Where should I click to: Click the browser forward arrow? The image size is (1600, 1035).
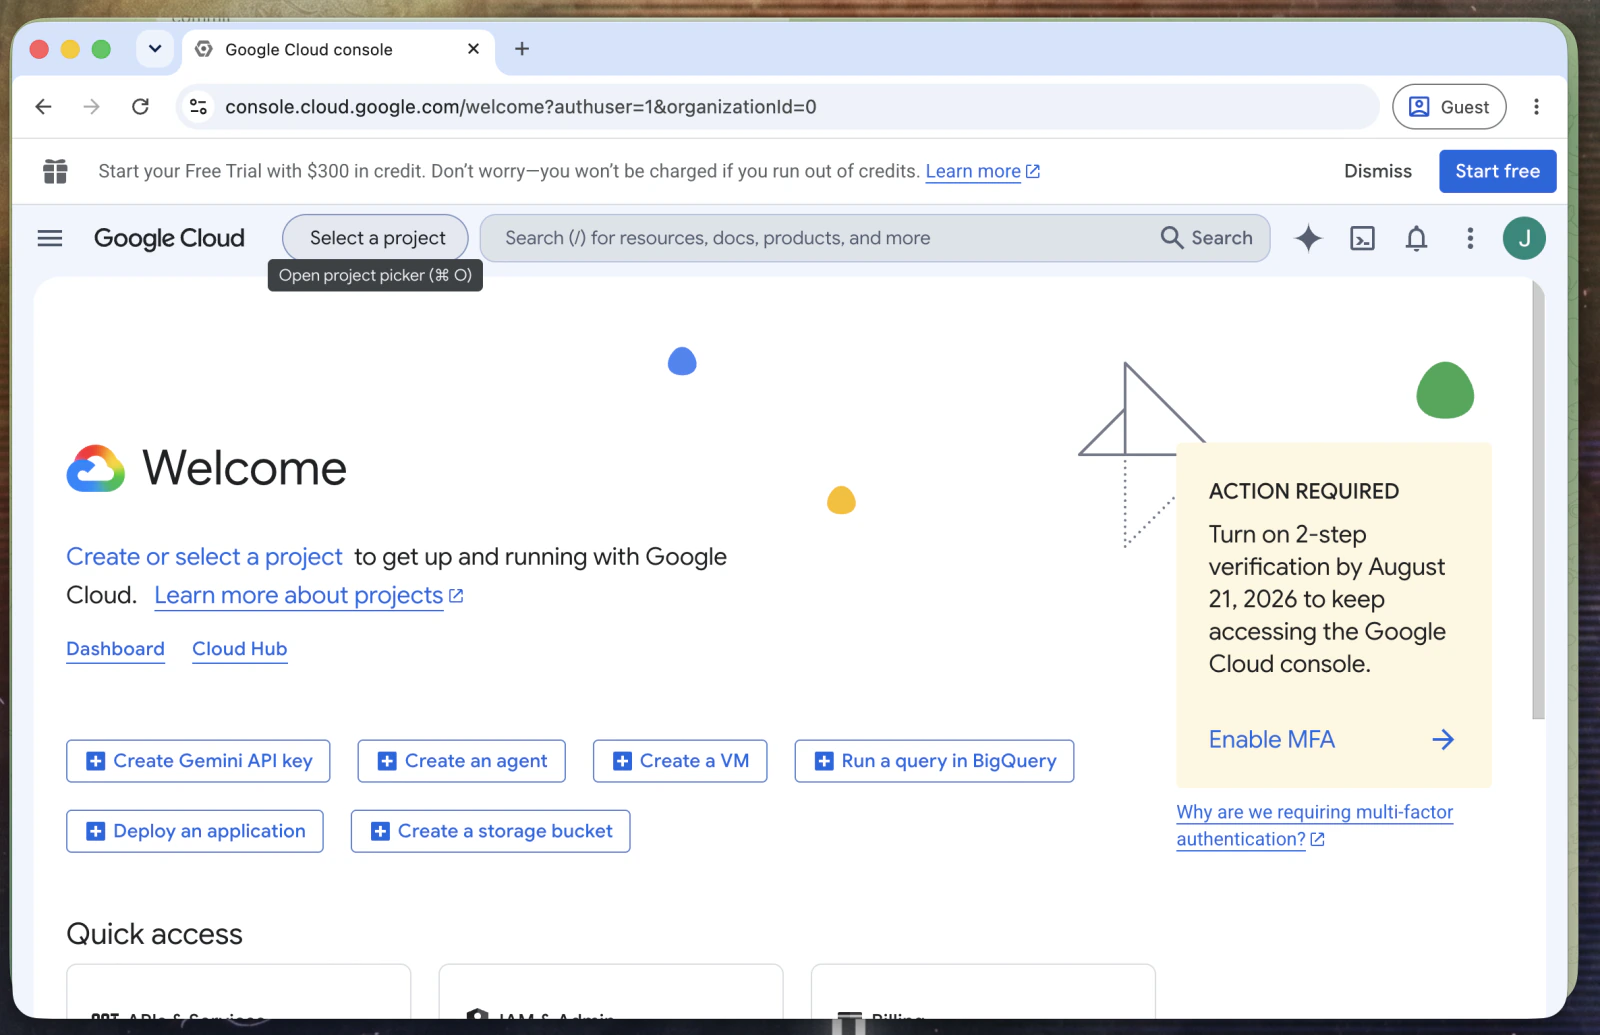tap(91, 107)
